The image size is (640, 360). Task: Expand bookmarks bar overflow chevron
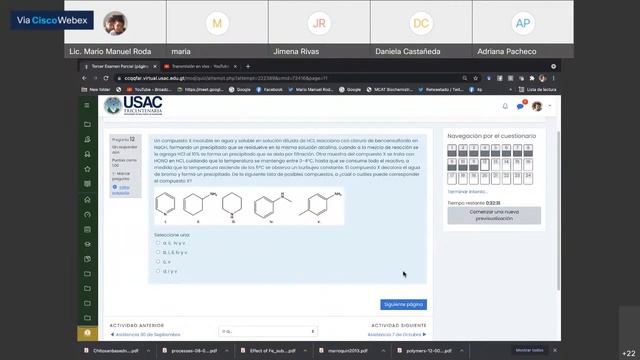click(510, 89)
